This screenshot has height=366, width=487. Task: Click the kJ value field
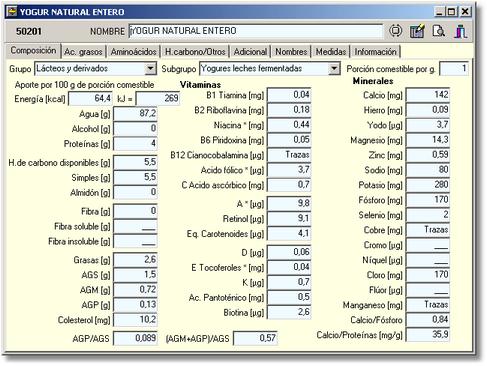pos(158,99)
